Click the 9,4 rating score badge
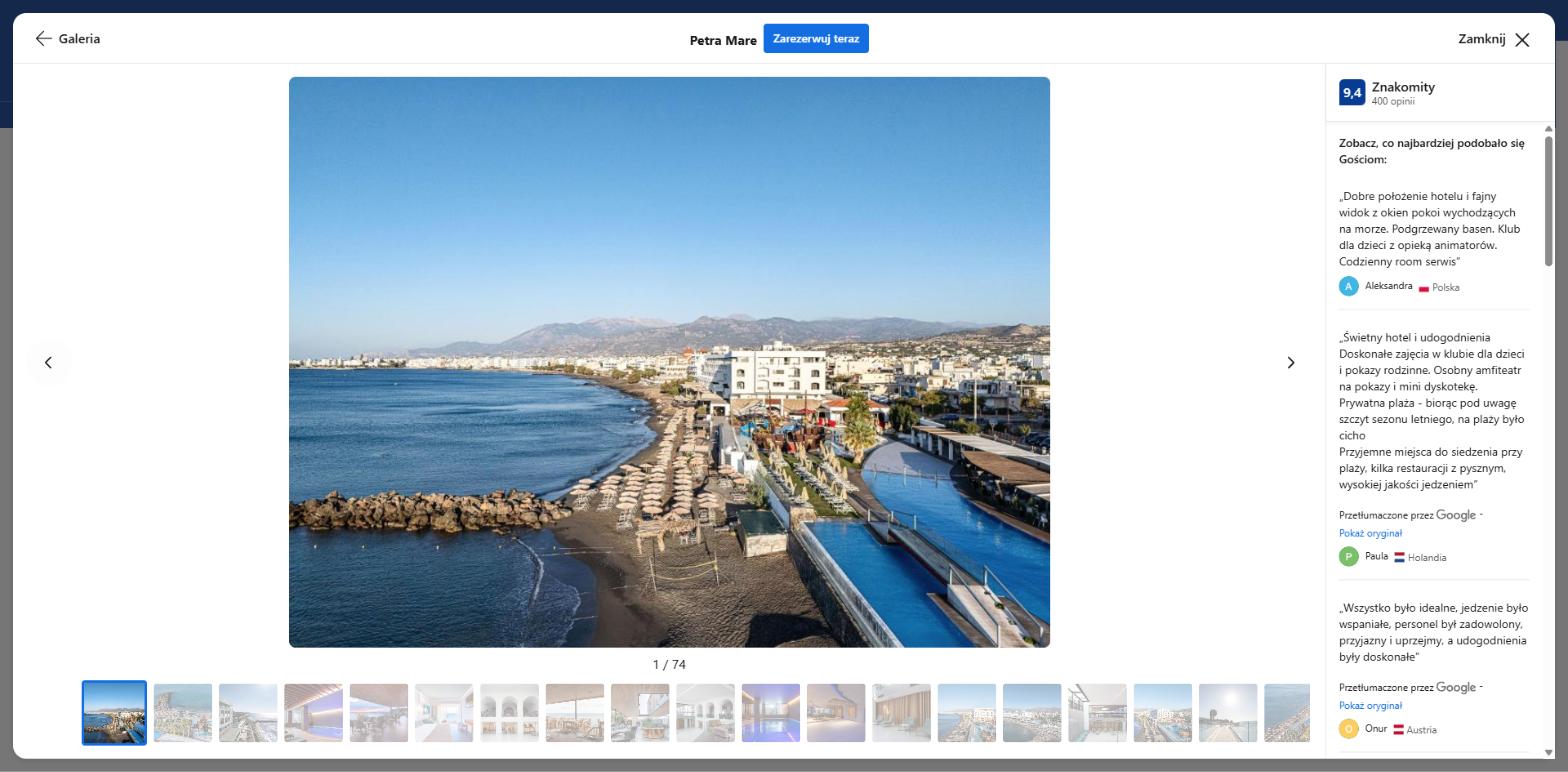1568x772 pixels. (1352, 93)
